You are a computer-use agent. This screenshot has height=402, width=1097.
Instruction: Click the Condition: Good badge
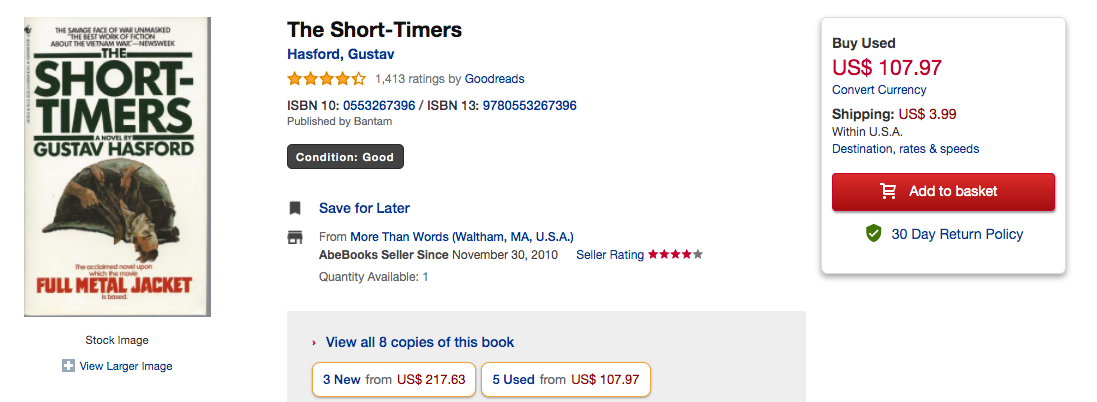click(345, 157)
